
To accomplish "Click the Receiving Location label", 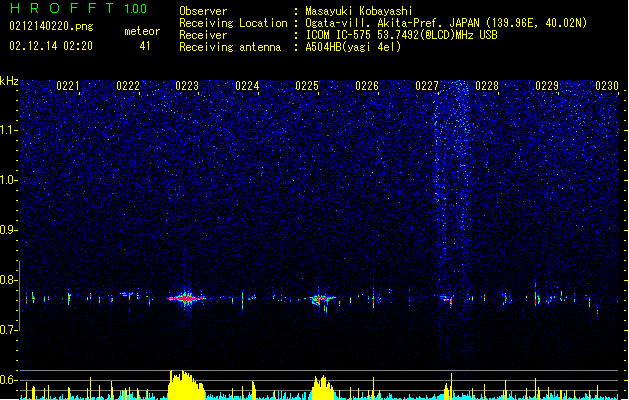I will [233, 23].
